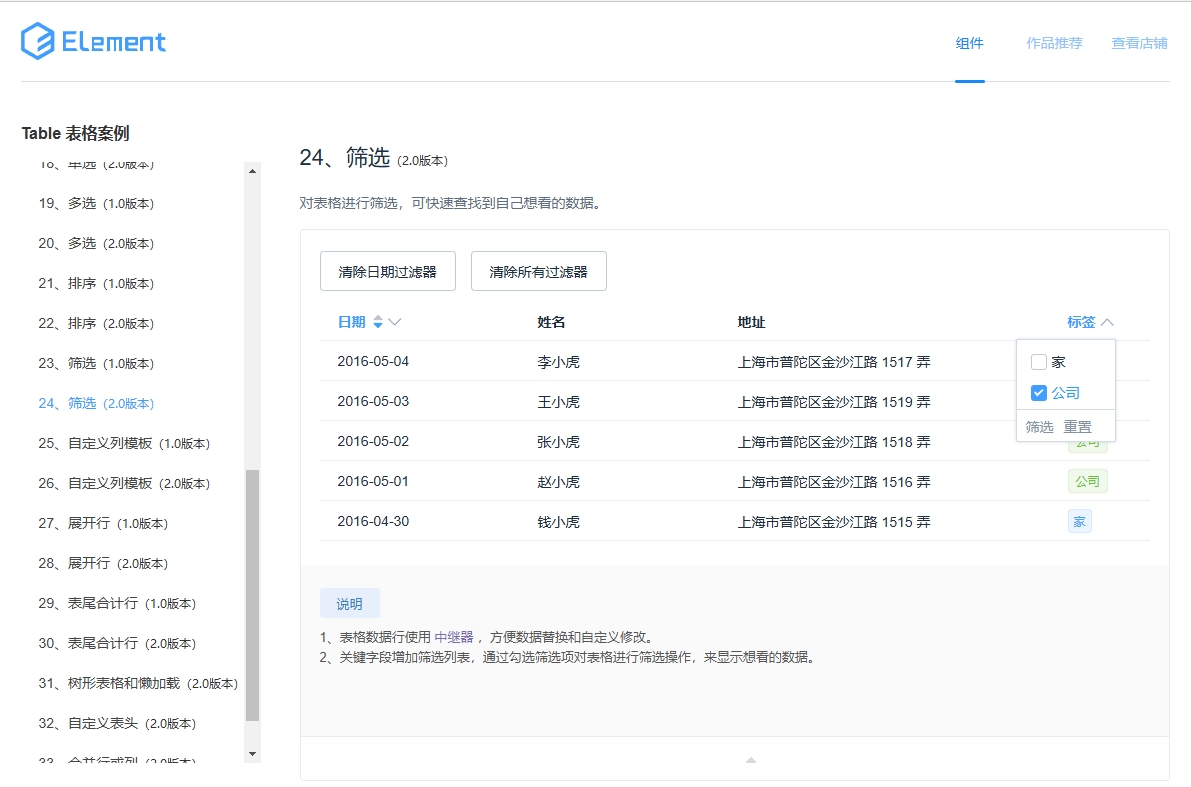The width and height of the screenshot is (1191, 787).
Task: Go to the 查看店铺 tab
Action: (x=1139, y=43)
